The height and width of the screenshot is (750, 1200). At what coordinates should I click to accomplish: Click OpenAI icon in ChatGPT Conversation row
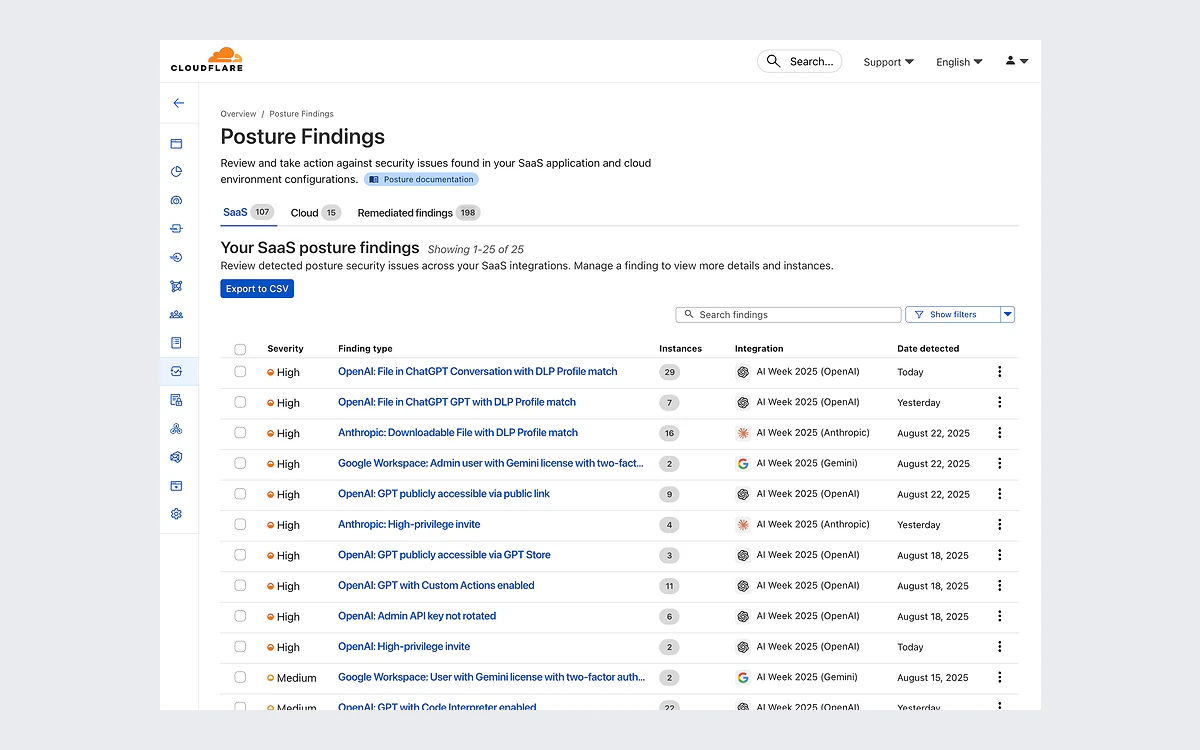[x=743, y=372]
